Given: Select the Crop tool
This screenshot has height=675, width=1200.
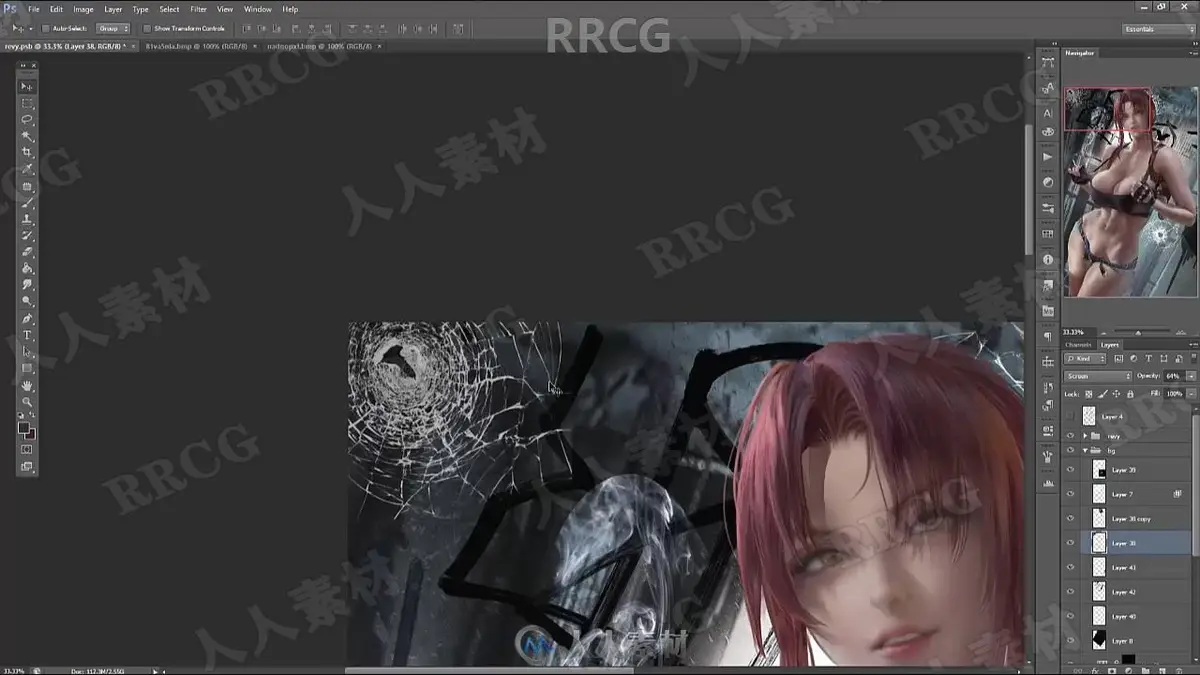Looking at the screenshot, I should click(x=27, y=153).
